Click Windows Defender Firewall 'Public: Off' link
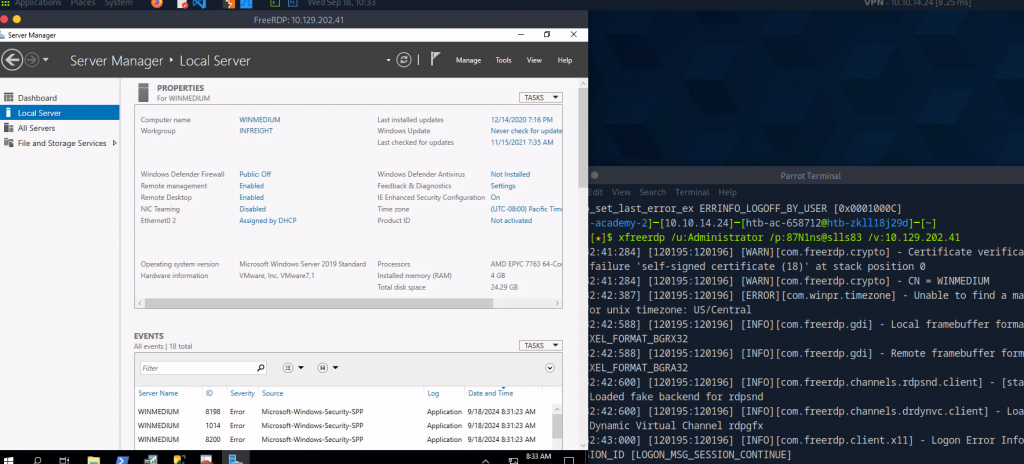This screenshot has width=1024, height=464. [255, 174]
